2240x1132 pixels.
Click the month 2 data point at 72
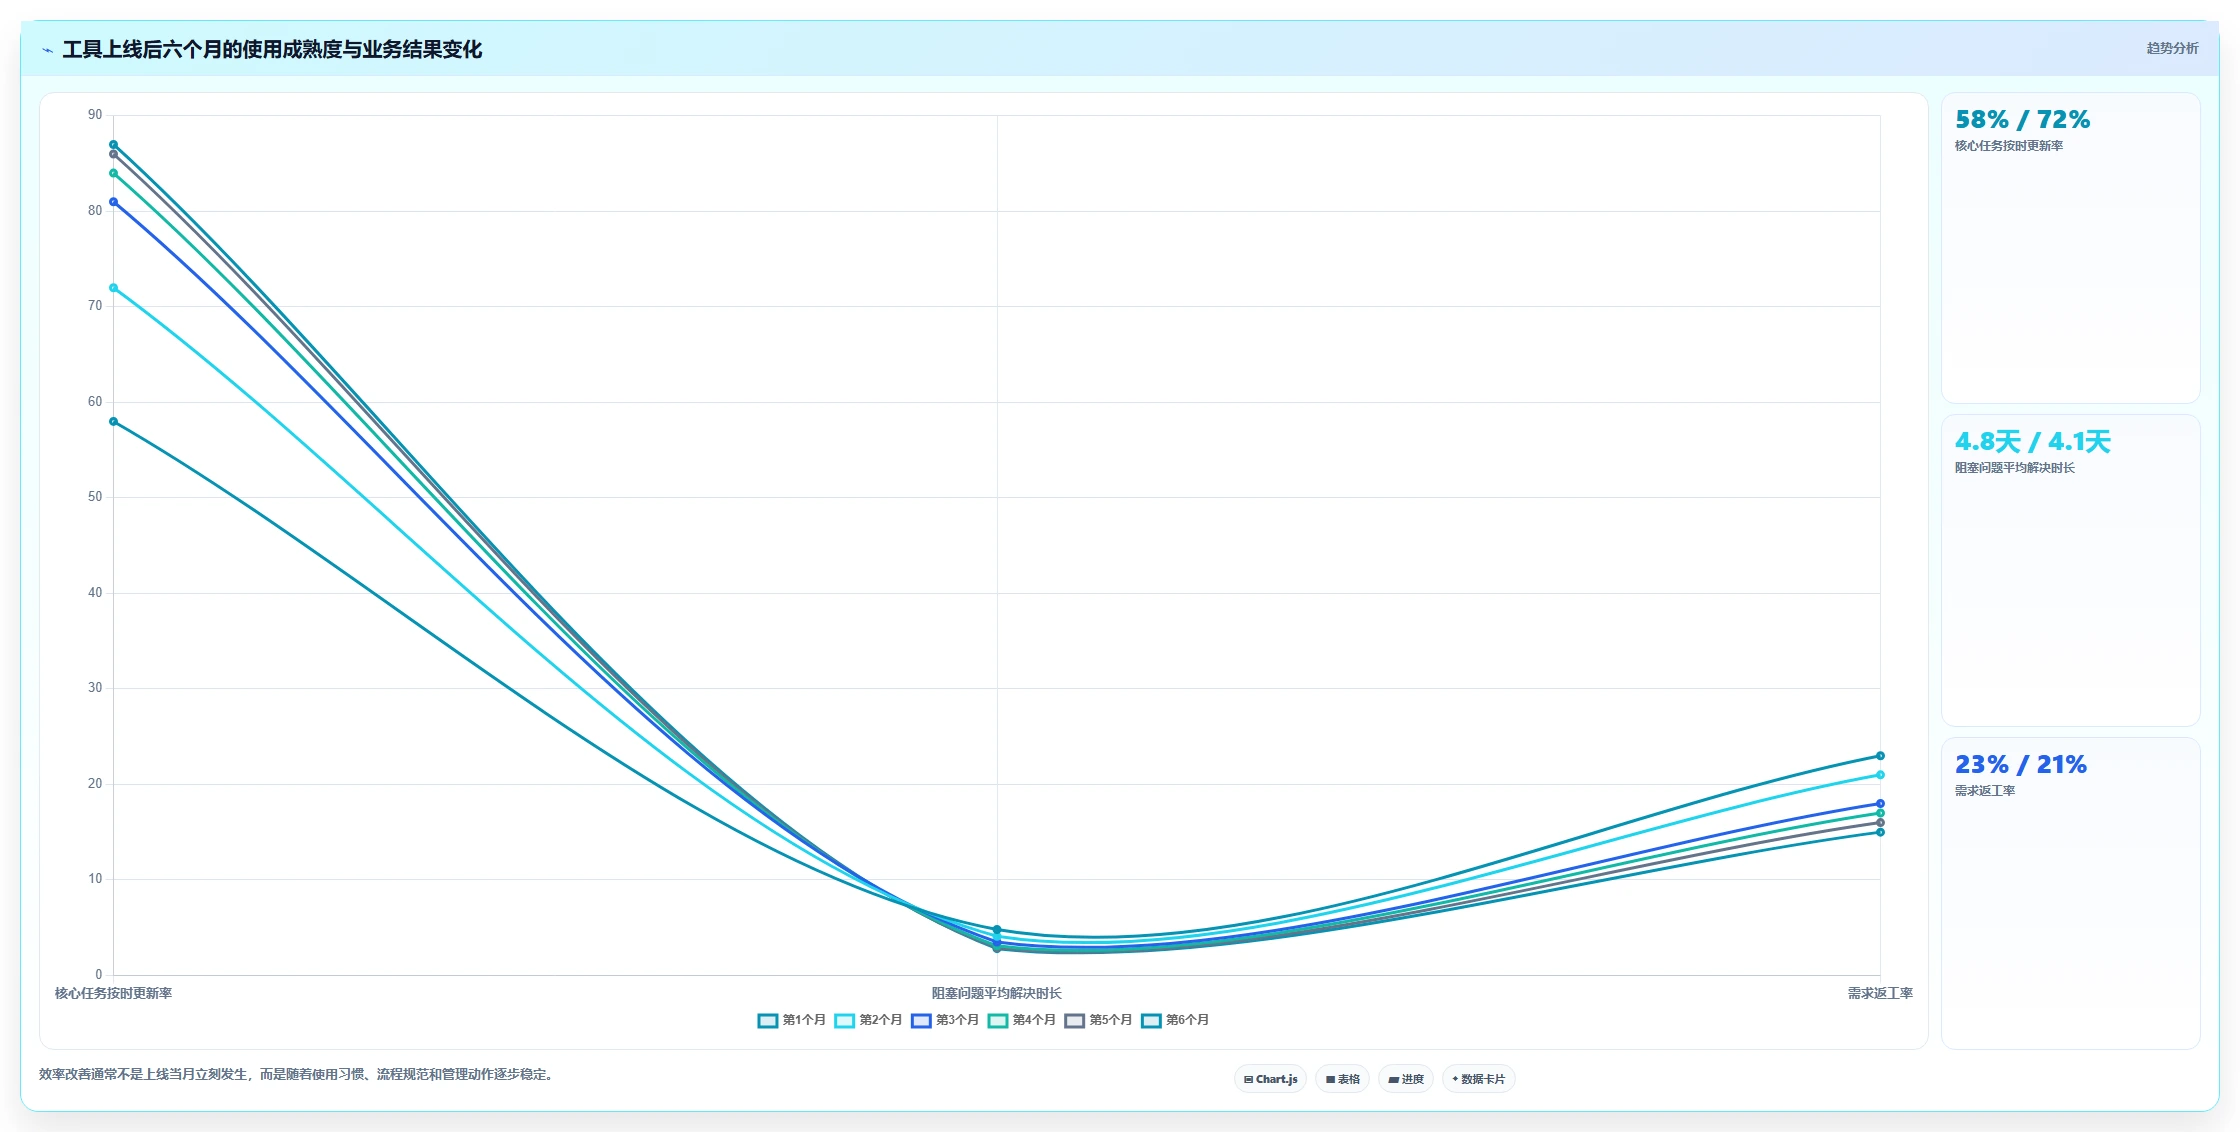[113, 288]
